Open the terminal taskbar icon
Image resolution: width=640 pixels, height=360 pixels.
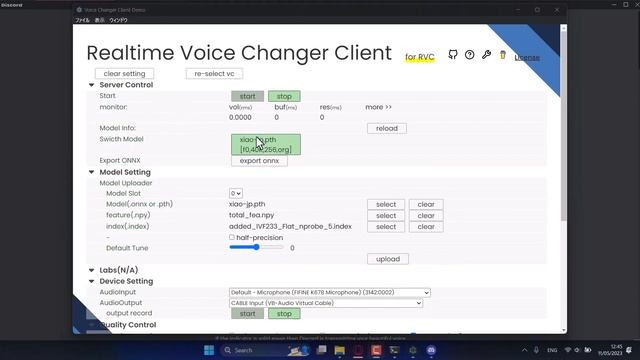pos(394,350)
